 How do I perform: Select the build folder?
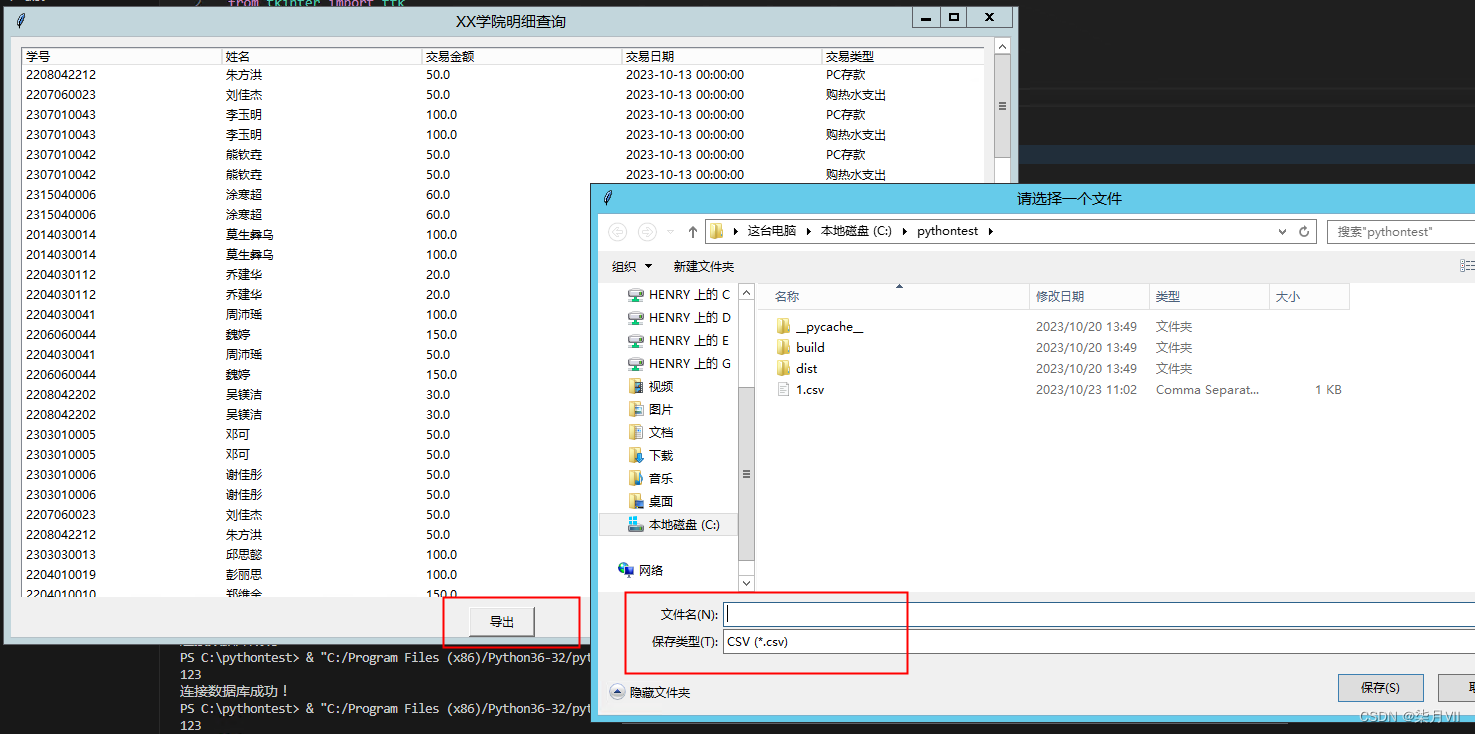[810, 348]
